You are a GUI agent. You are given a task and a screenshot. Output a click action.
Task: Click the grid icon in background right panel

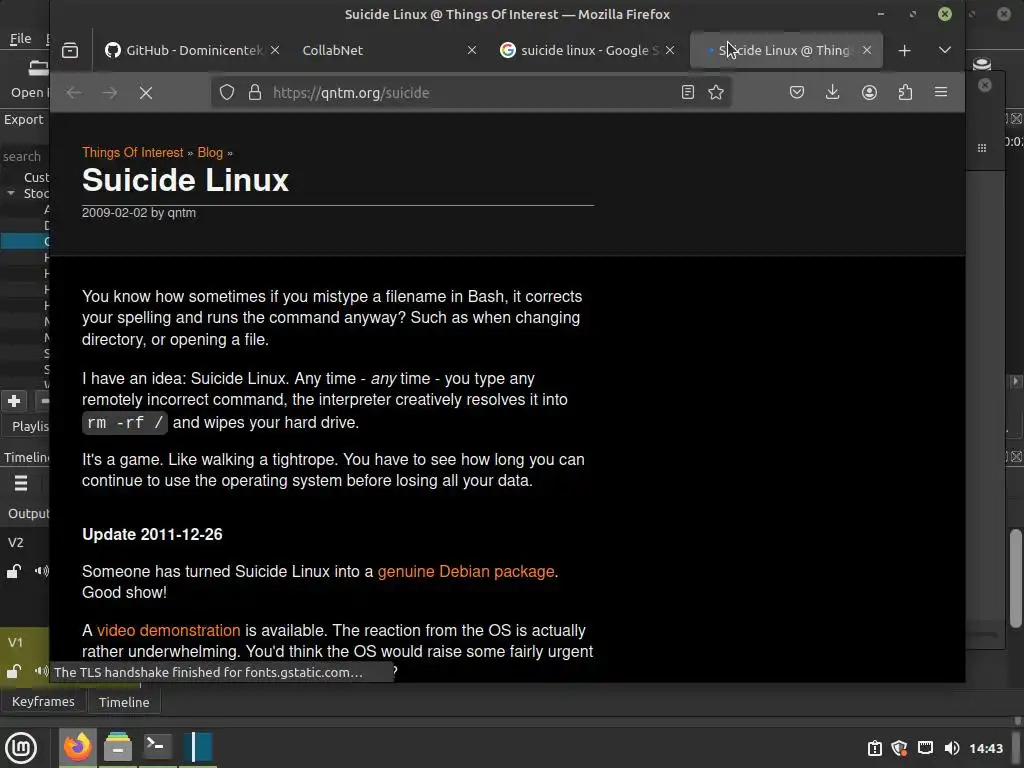pos(982,148)
